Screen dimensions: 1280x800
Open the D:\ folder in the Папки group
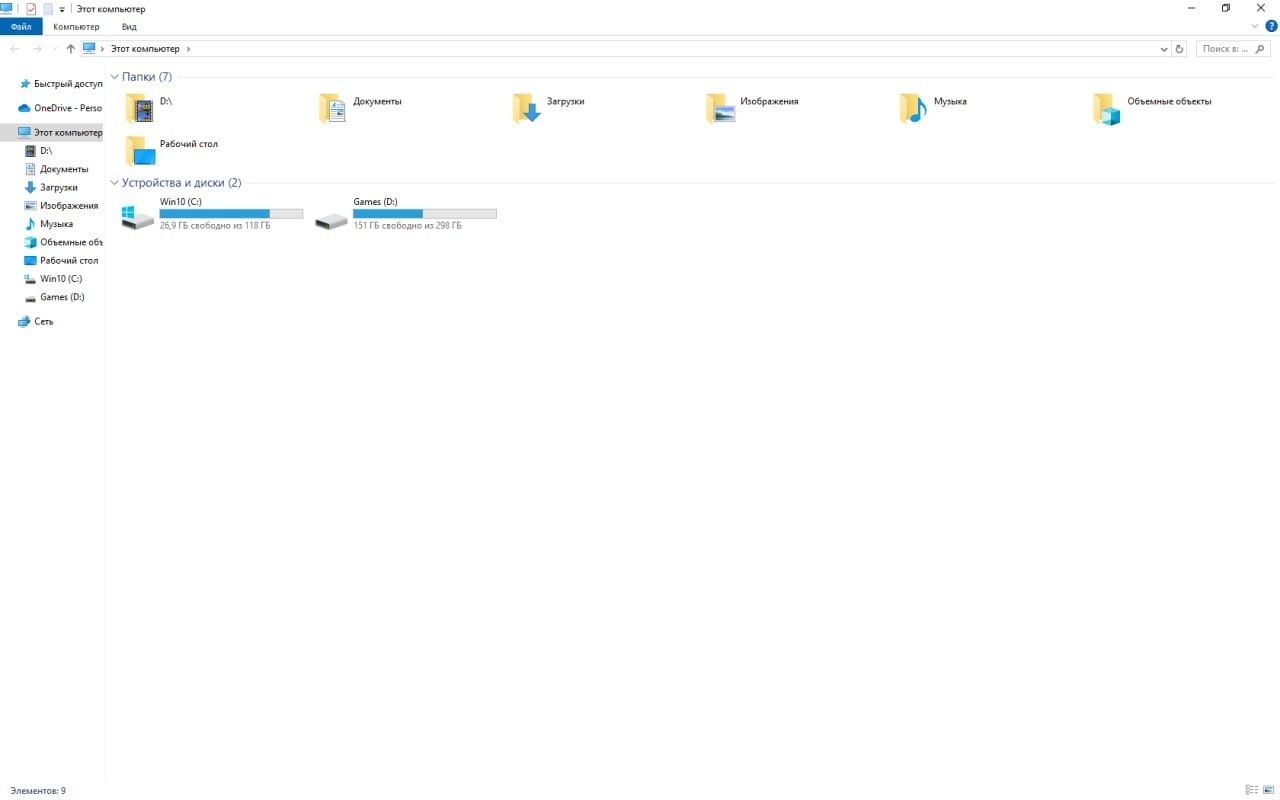pyautogui.click(x=150, y=107)
